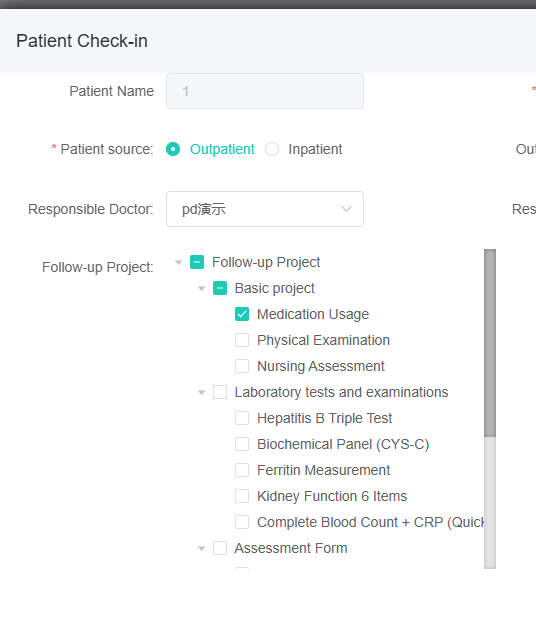Collapse the Basic project tree arrow
The width and height of the screenshot is (536, 621).
point(202,288)
